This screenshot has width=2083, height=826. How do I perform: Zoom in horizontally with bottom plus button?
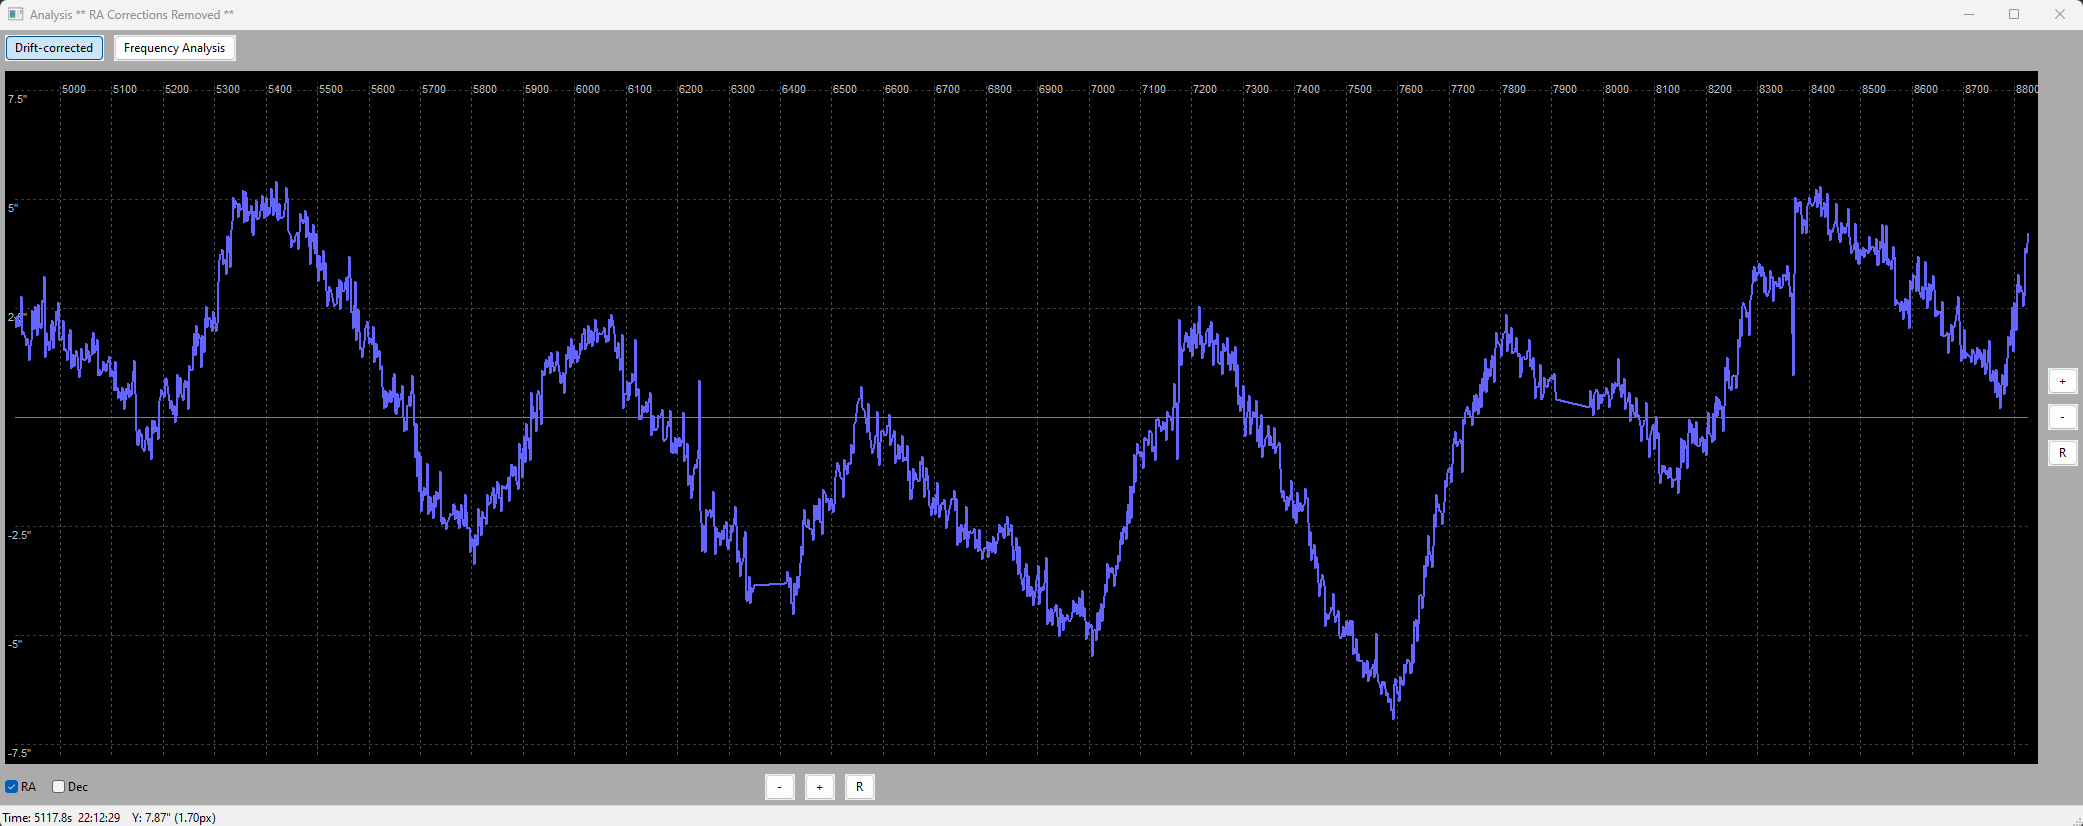click(x=820, y=787)
